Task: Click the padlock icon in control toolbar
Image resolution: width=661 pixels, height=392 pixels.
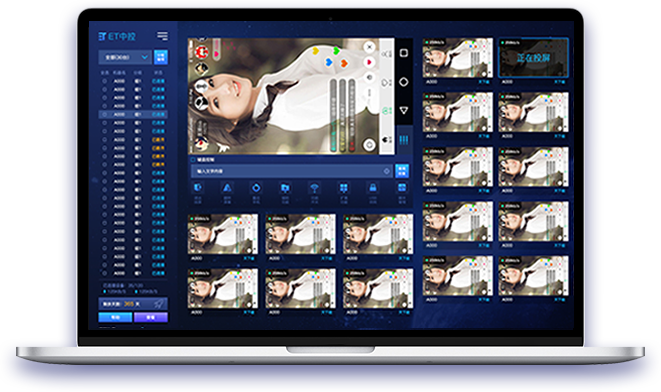Action: [x=373, y=188]
